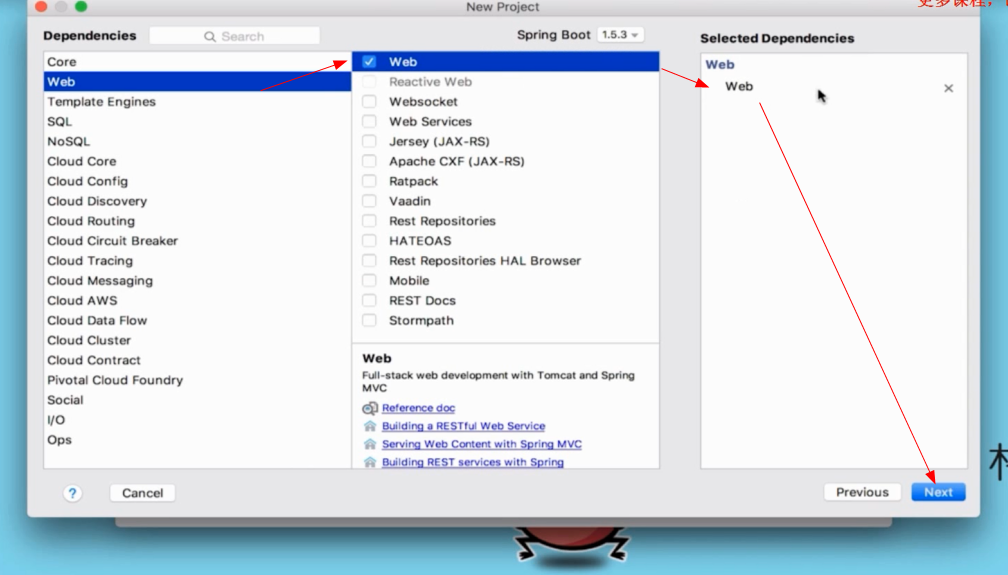This screenshot has height=575, width=1008.
Task: Check Rest Repositories HAL Browser
Action: [369, 260]
